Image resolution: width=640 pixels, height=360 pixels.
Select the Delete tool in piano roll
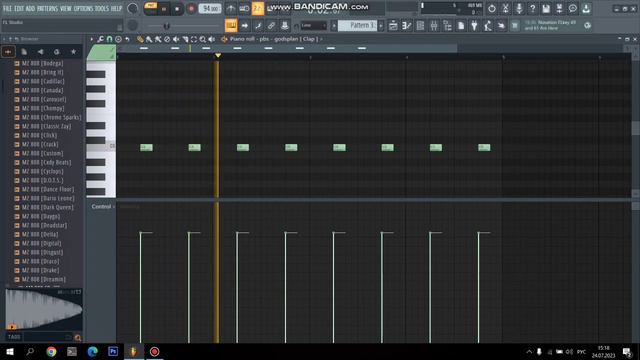click(x=167, y=39)
